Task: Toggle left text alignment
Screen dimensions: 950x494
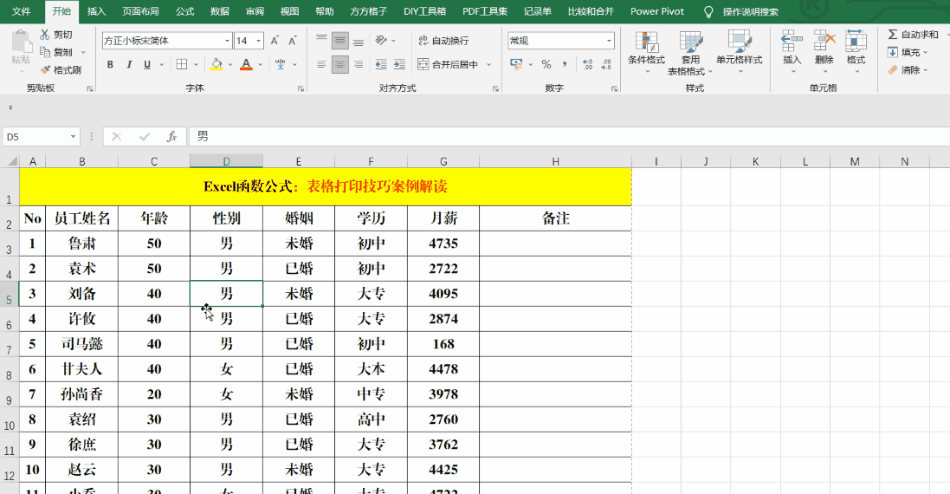Action: pyautogui.click(x=322, y=64)
